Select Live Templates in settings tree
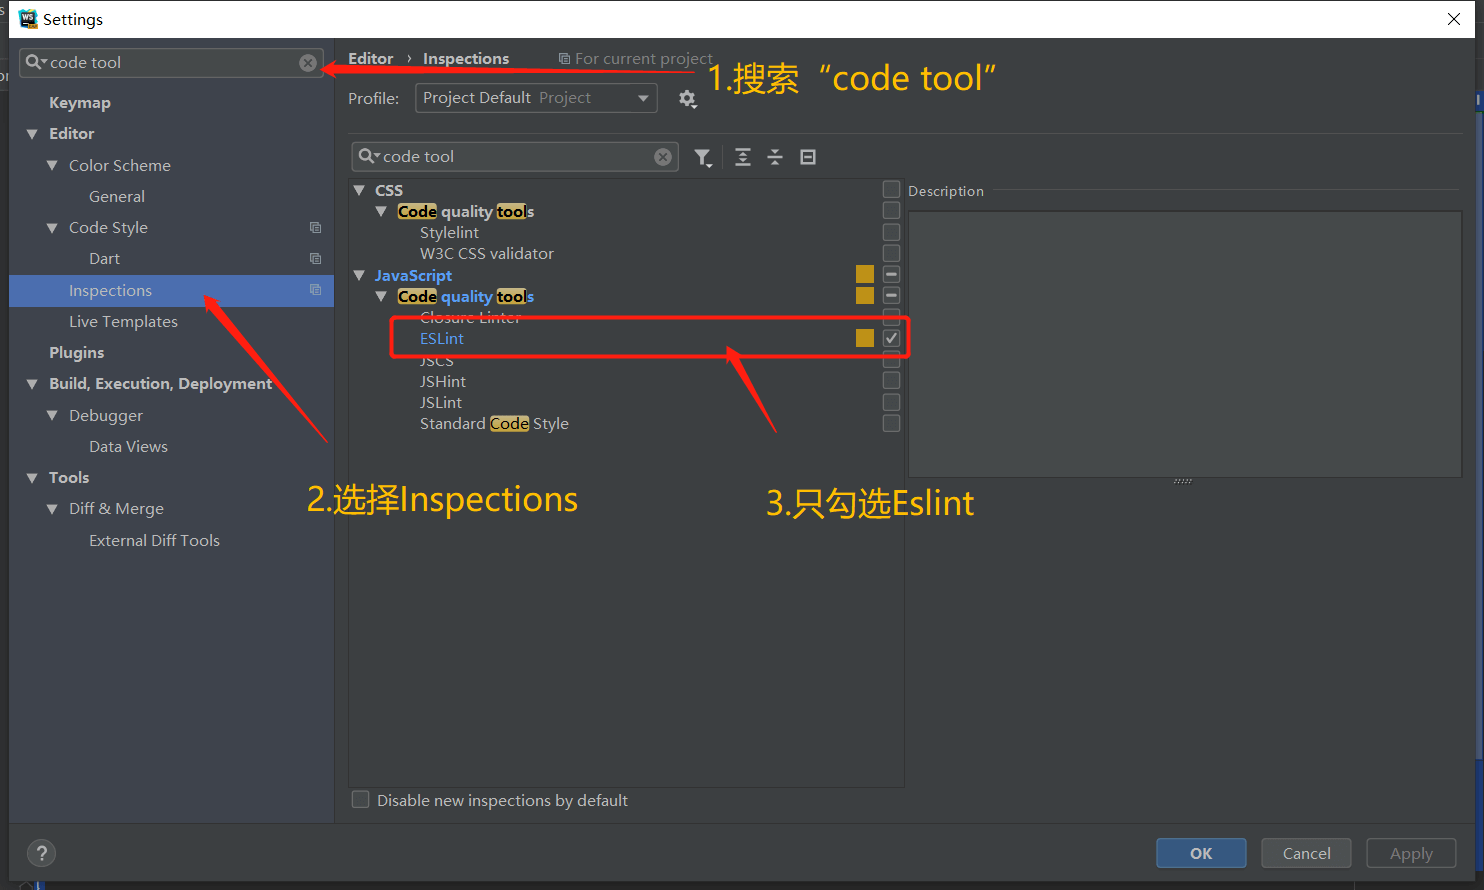Image resolution: width=1484 pixels, height=890 pixels. 123,321
